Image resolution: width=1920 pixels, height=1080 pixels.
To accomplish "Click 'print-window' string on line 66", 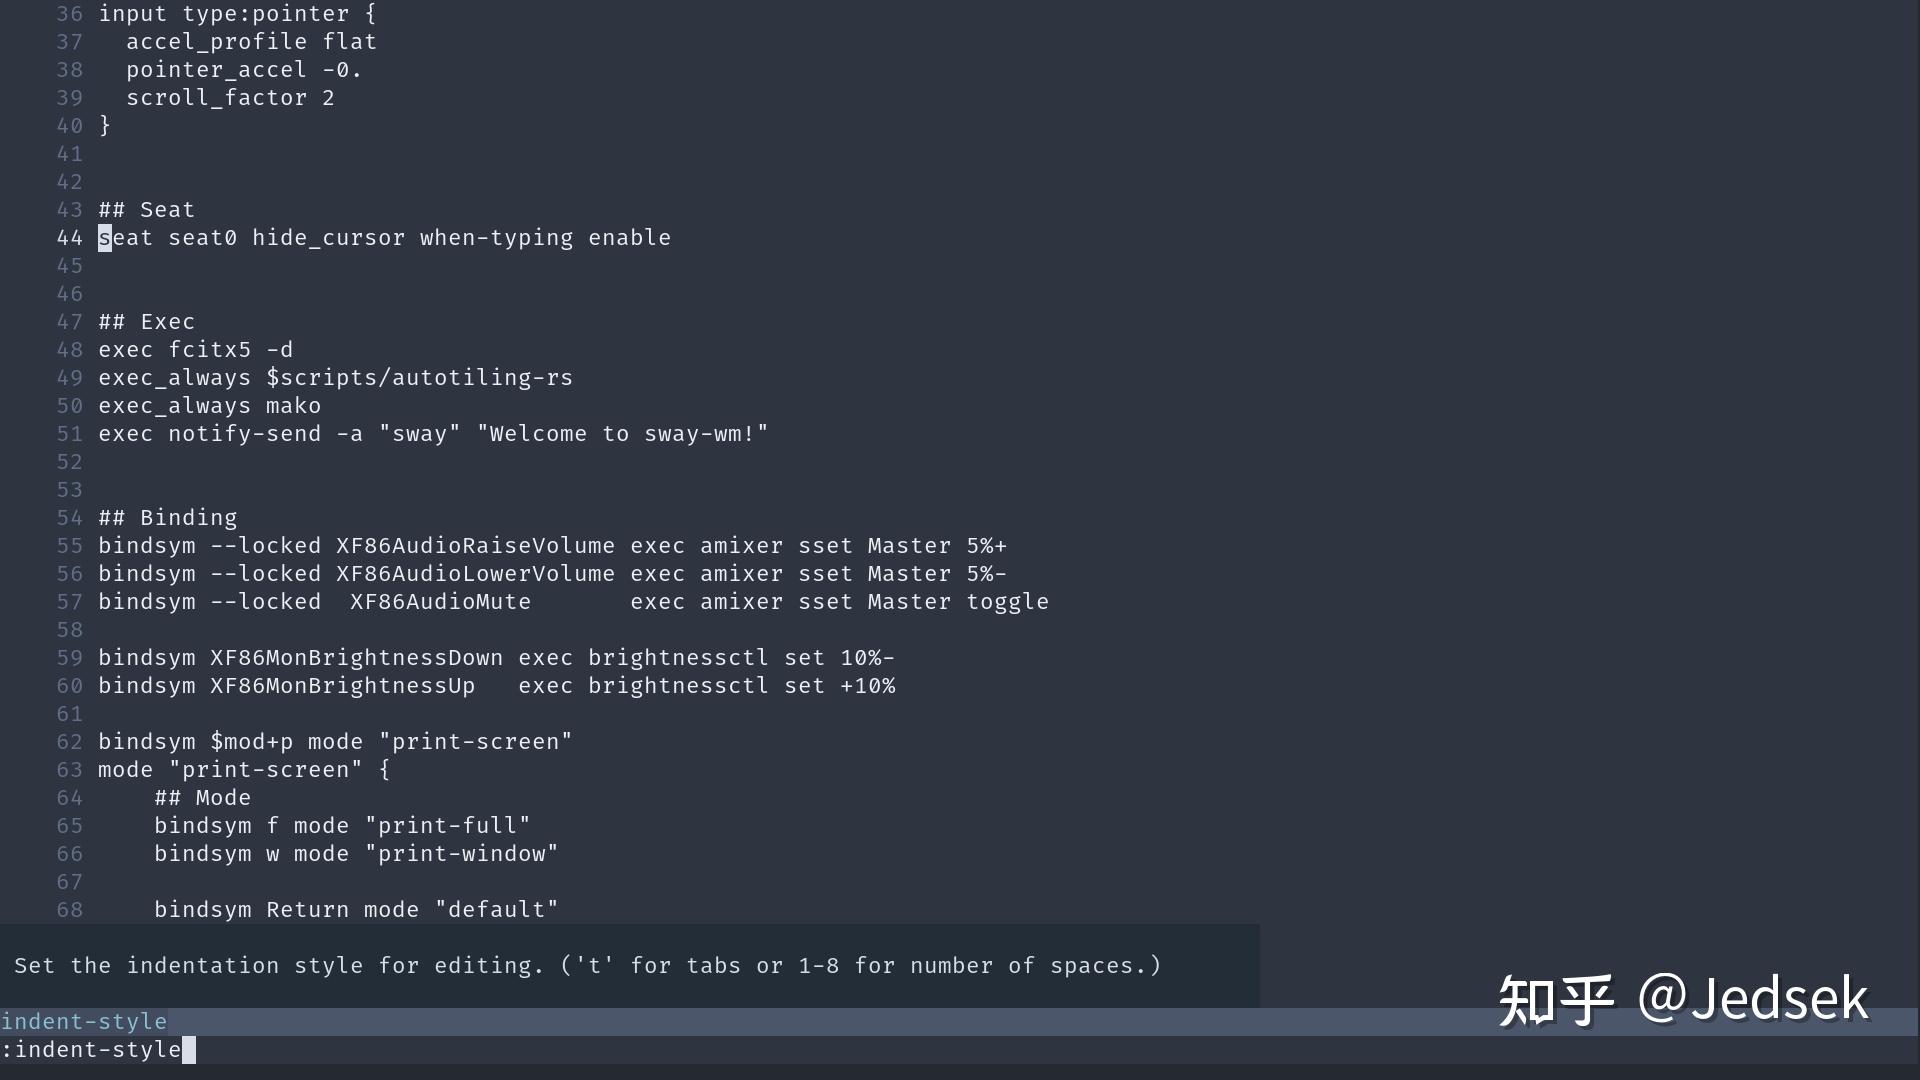I will click(x=461, y=854).
